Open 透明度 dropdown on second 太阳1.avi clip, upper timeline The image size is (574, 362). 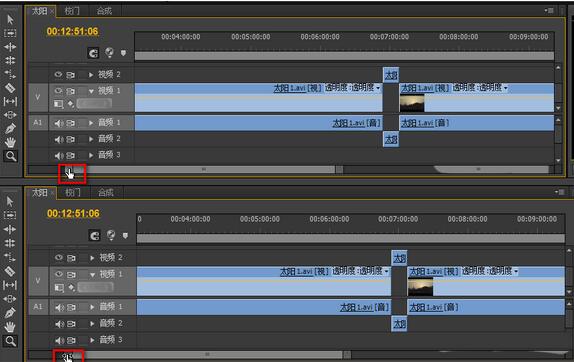pyautogui.click(x=506, y=88)
